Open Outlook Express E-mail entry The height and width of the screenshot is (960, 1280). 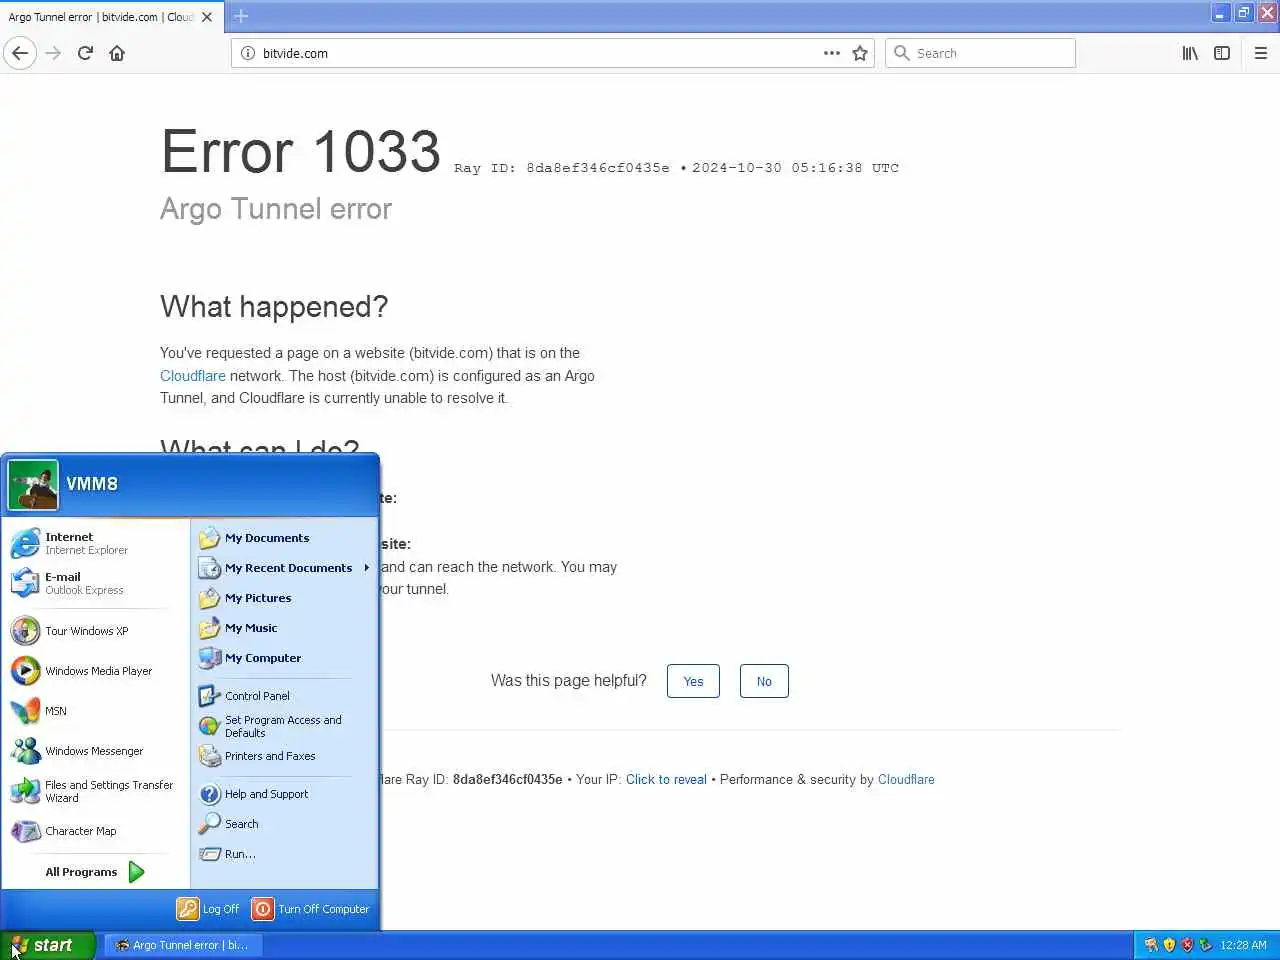[95, 583]
